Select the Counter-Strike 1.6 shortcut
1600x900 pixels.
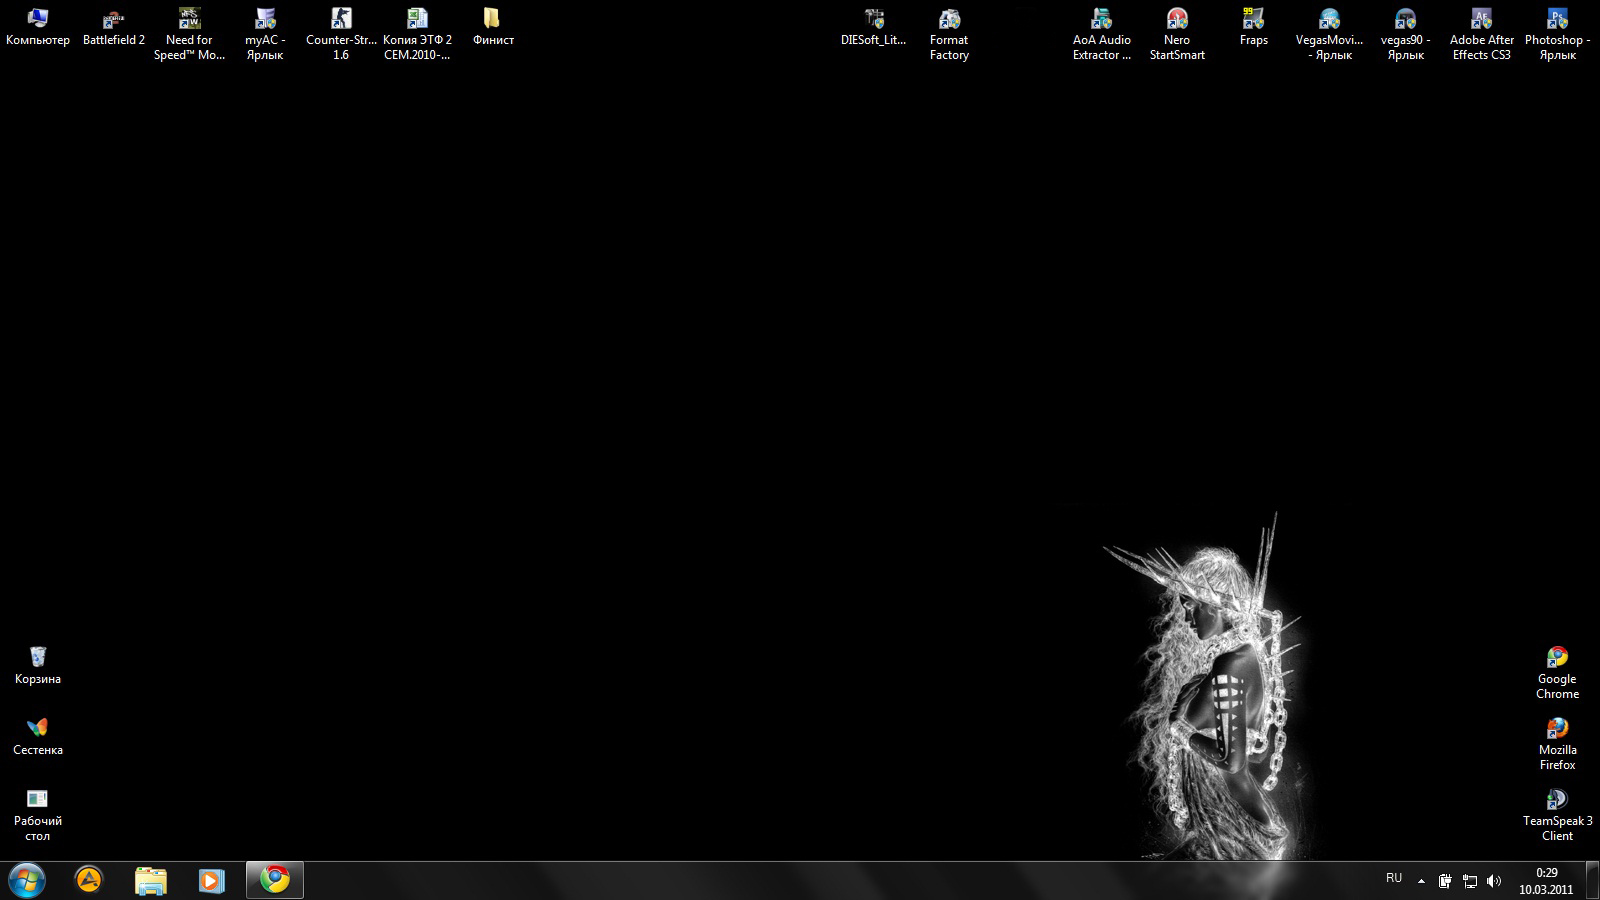[341, 20]
